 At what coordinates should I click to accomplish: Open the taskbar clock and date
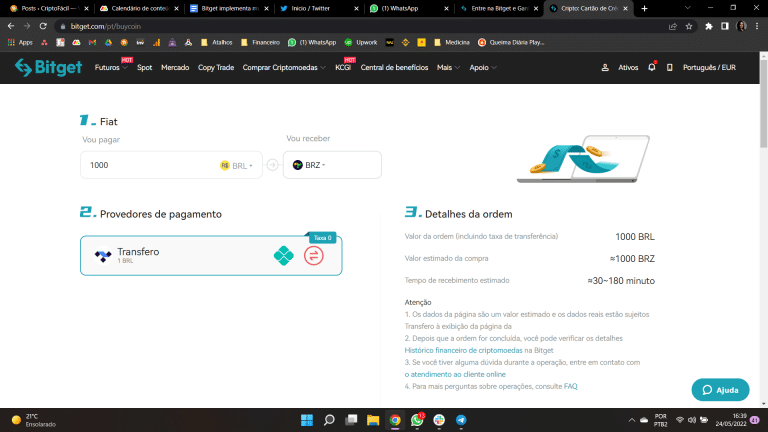point(731,420)
